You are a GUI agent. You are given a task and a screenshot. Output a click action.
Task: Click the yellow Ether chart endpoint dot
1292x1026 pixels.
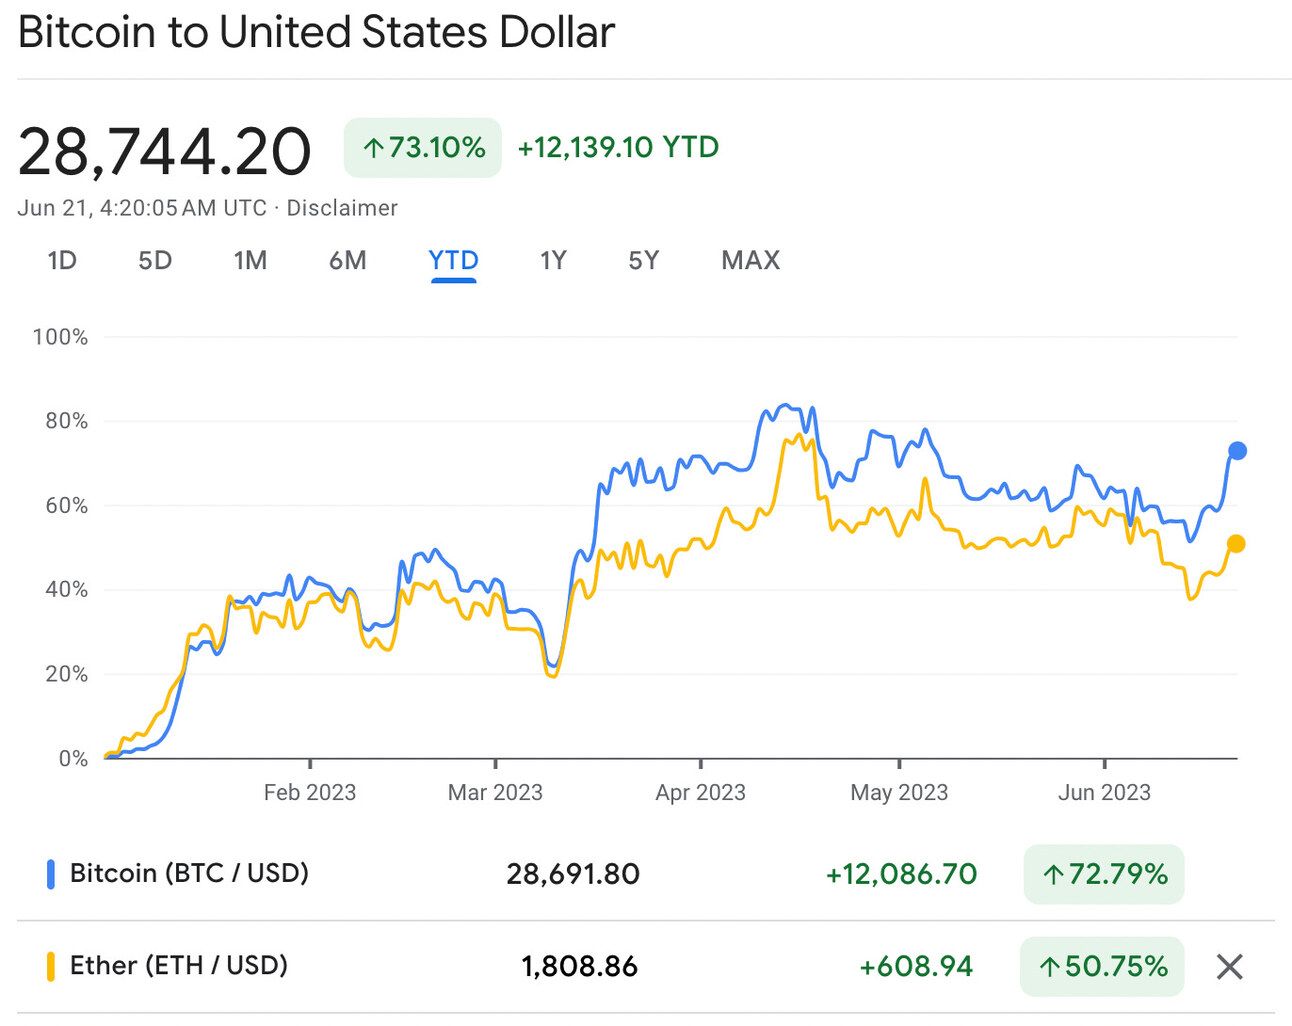(1236, 544)
